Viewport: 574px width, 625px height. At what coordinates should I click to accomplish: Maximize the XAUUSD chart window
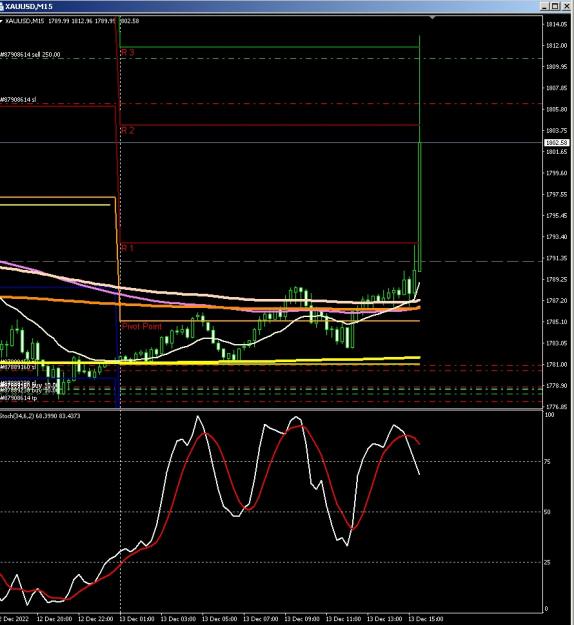[x=554, y=6]
